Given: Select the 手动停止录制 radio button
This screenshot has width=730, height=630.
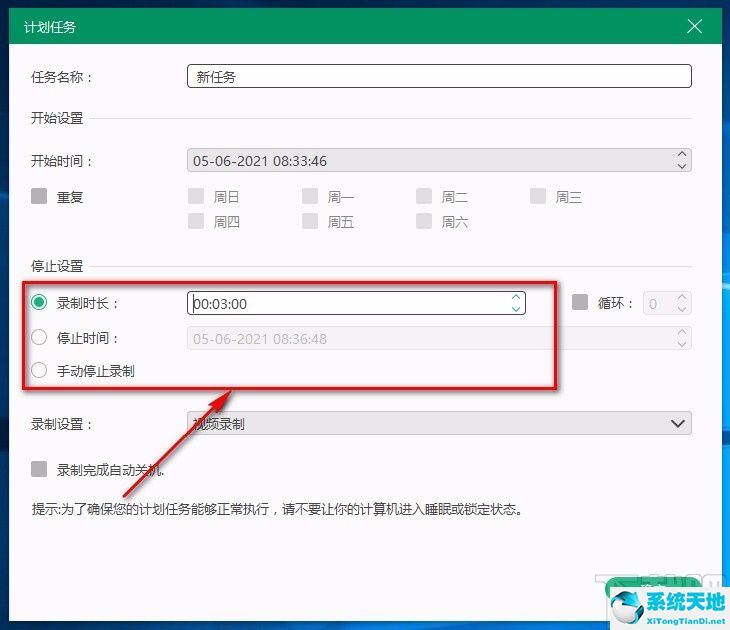Looking at the screenshot, I should pos(39,371).
